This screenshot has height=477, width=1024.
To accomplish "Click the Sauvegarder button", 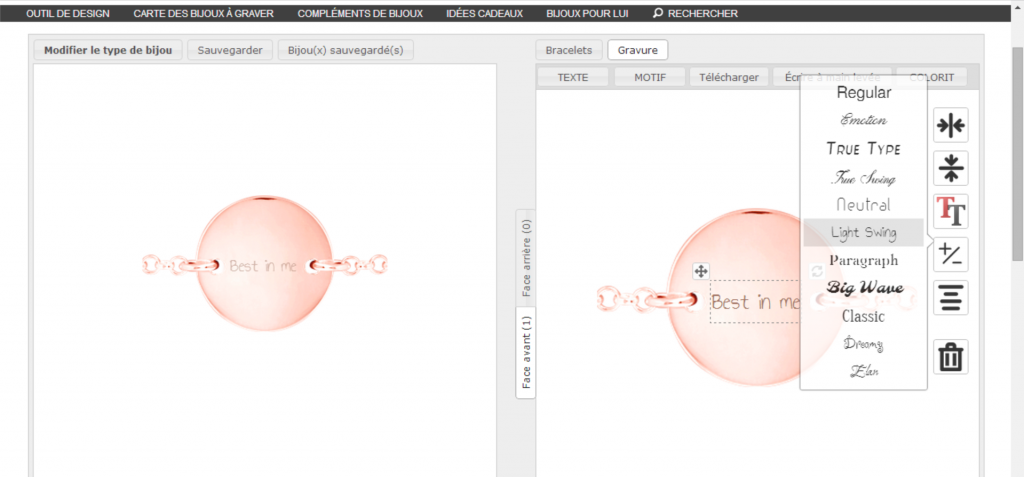I will coord(230,50).
